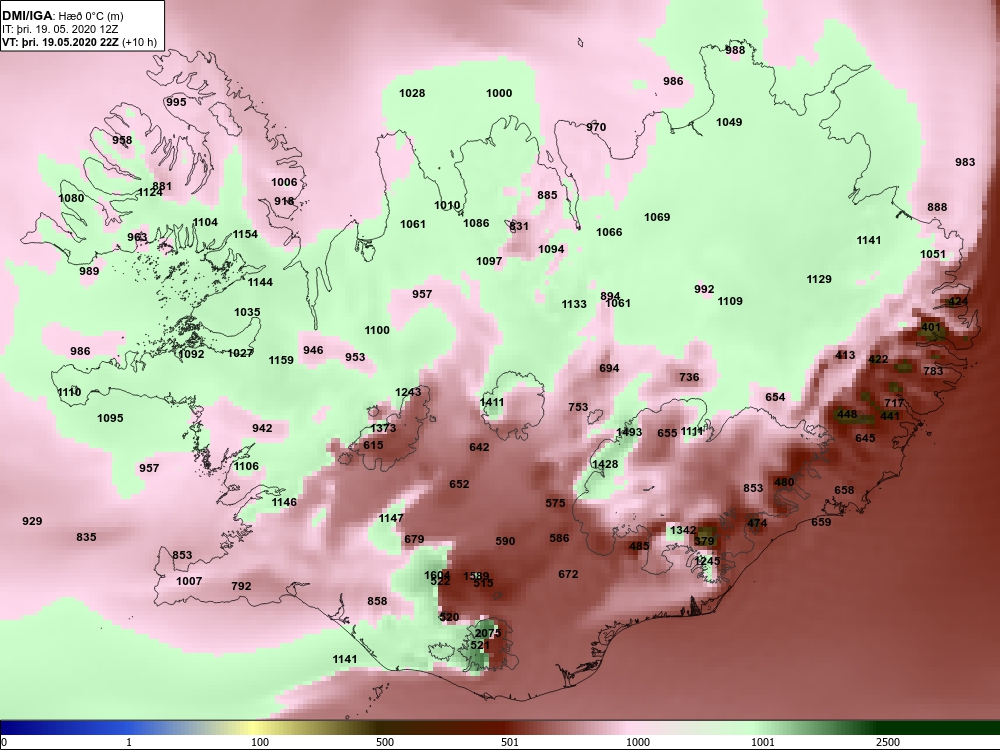
Task: Click the height value 590
Action: coord(505,541)
